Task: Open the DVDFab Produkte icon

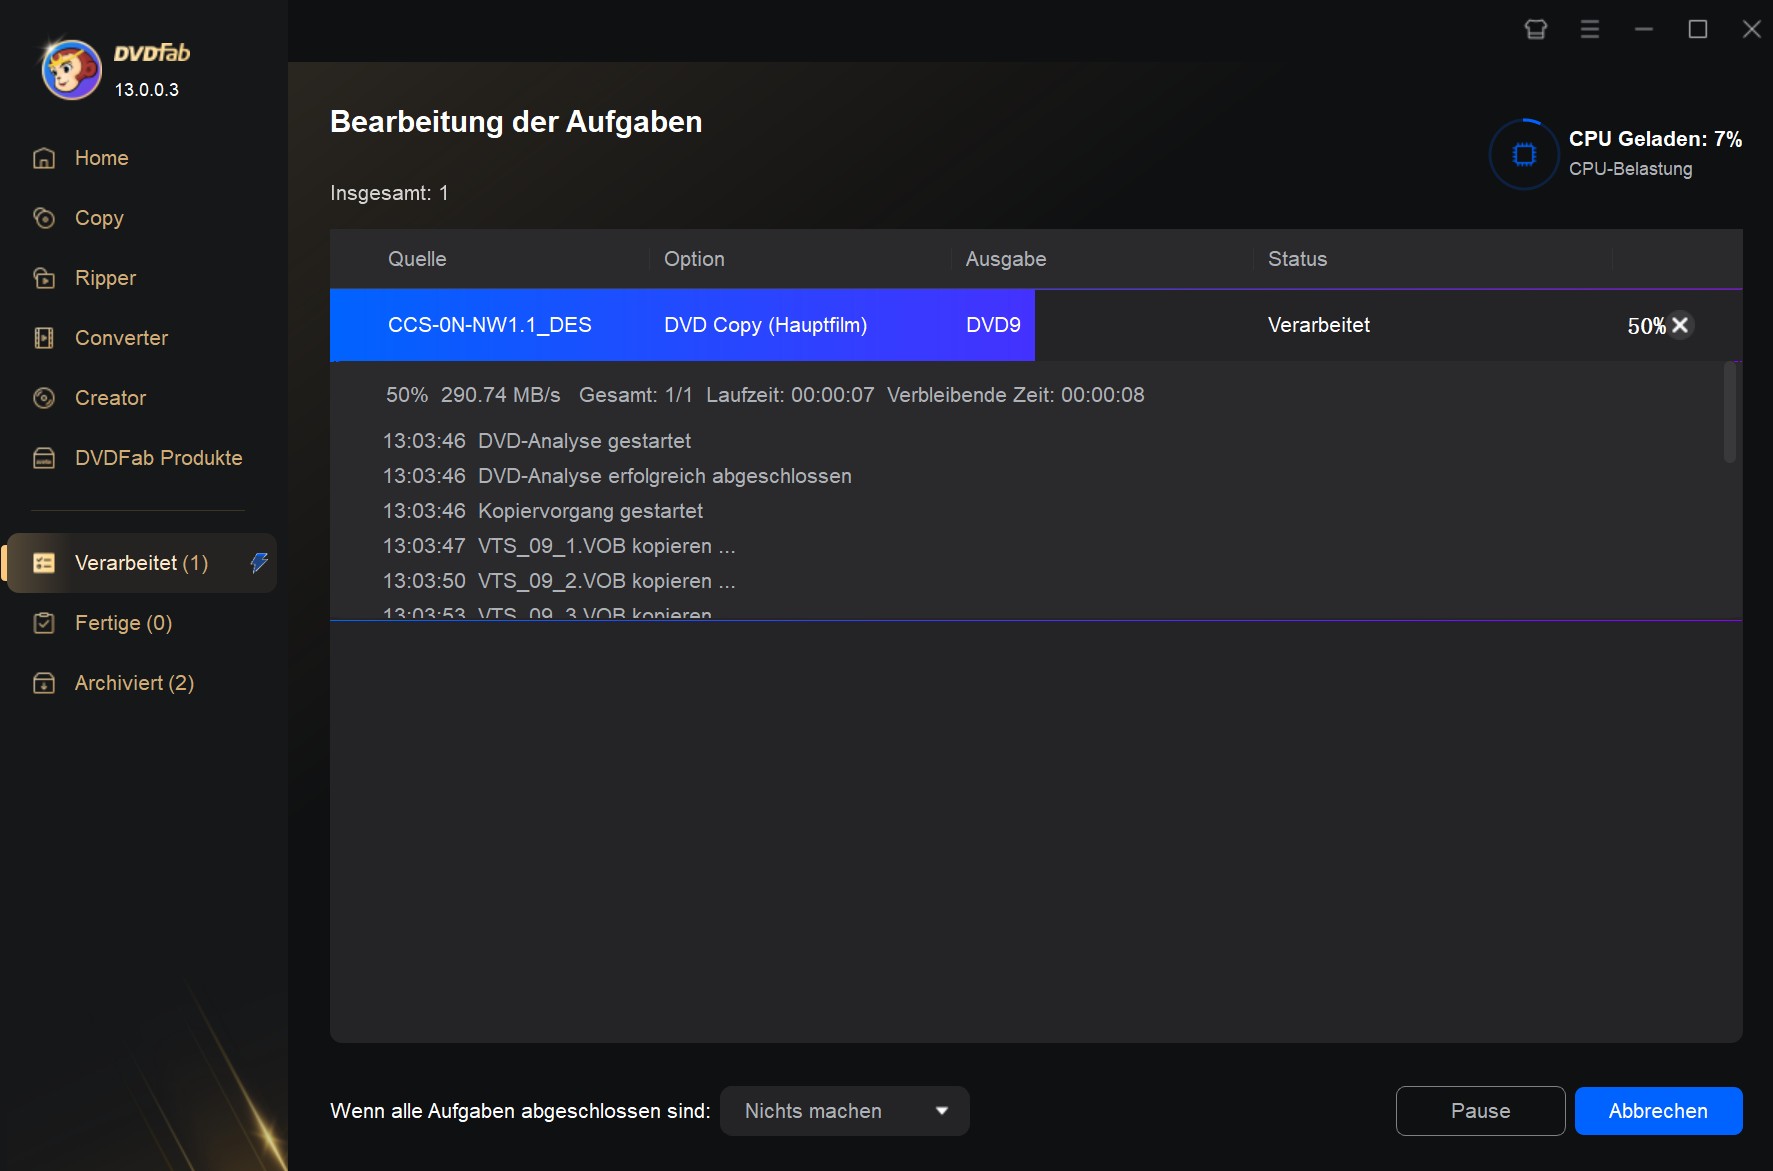Action: point(44,458)
